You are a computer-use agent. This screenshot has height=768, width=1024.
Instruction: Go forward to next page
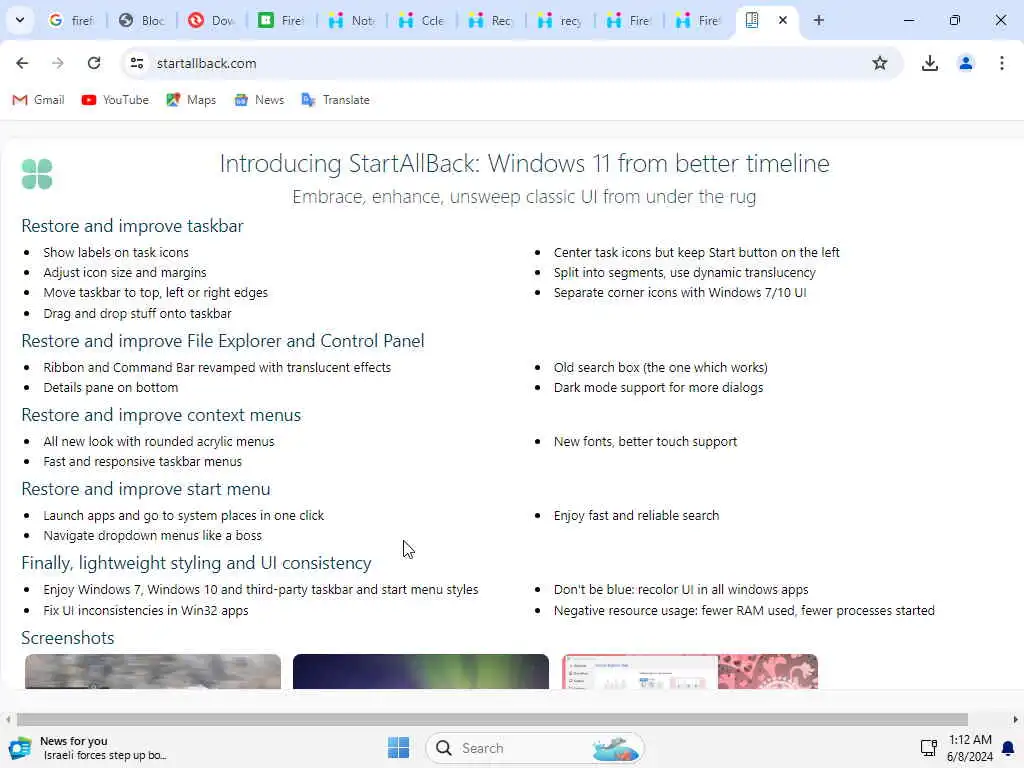[x=57, y=63]
